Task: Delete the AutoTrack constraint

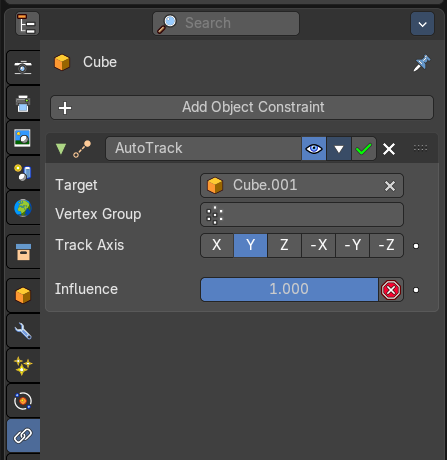Action: [389, 149]
